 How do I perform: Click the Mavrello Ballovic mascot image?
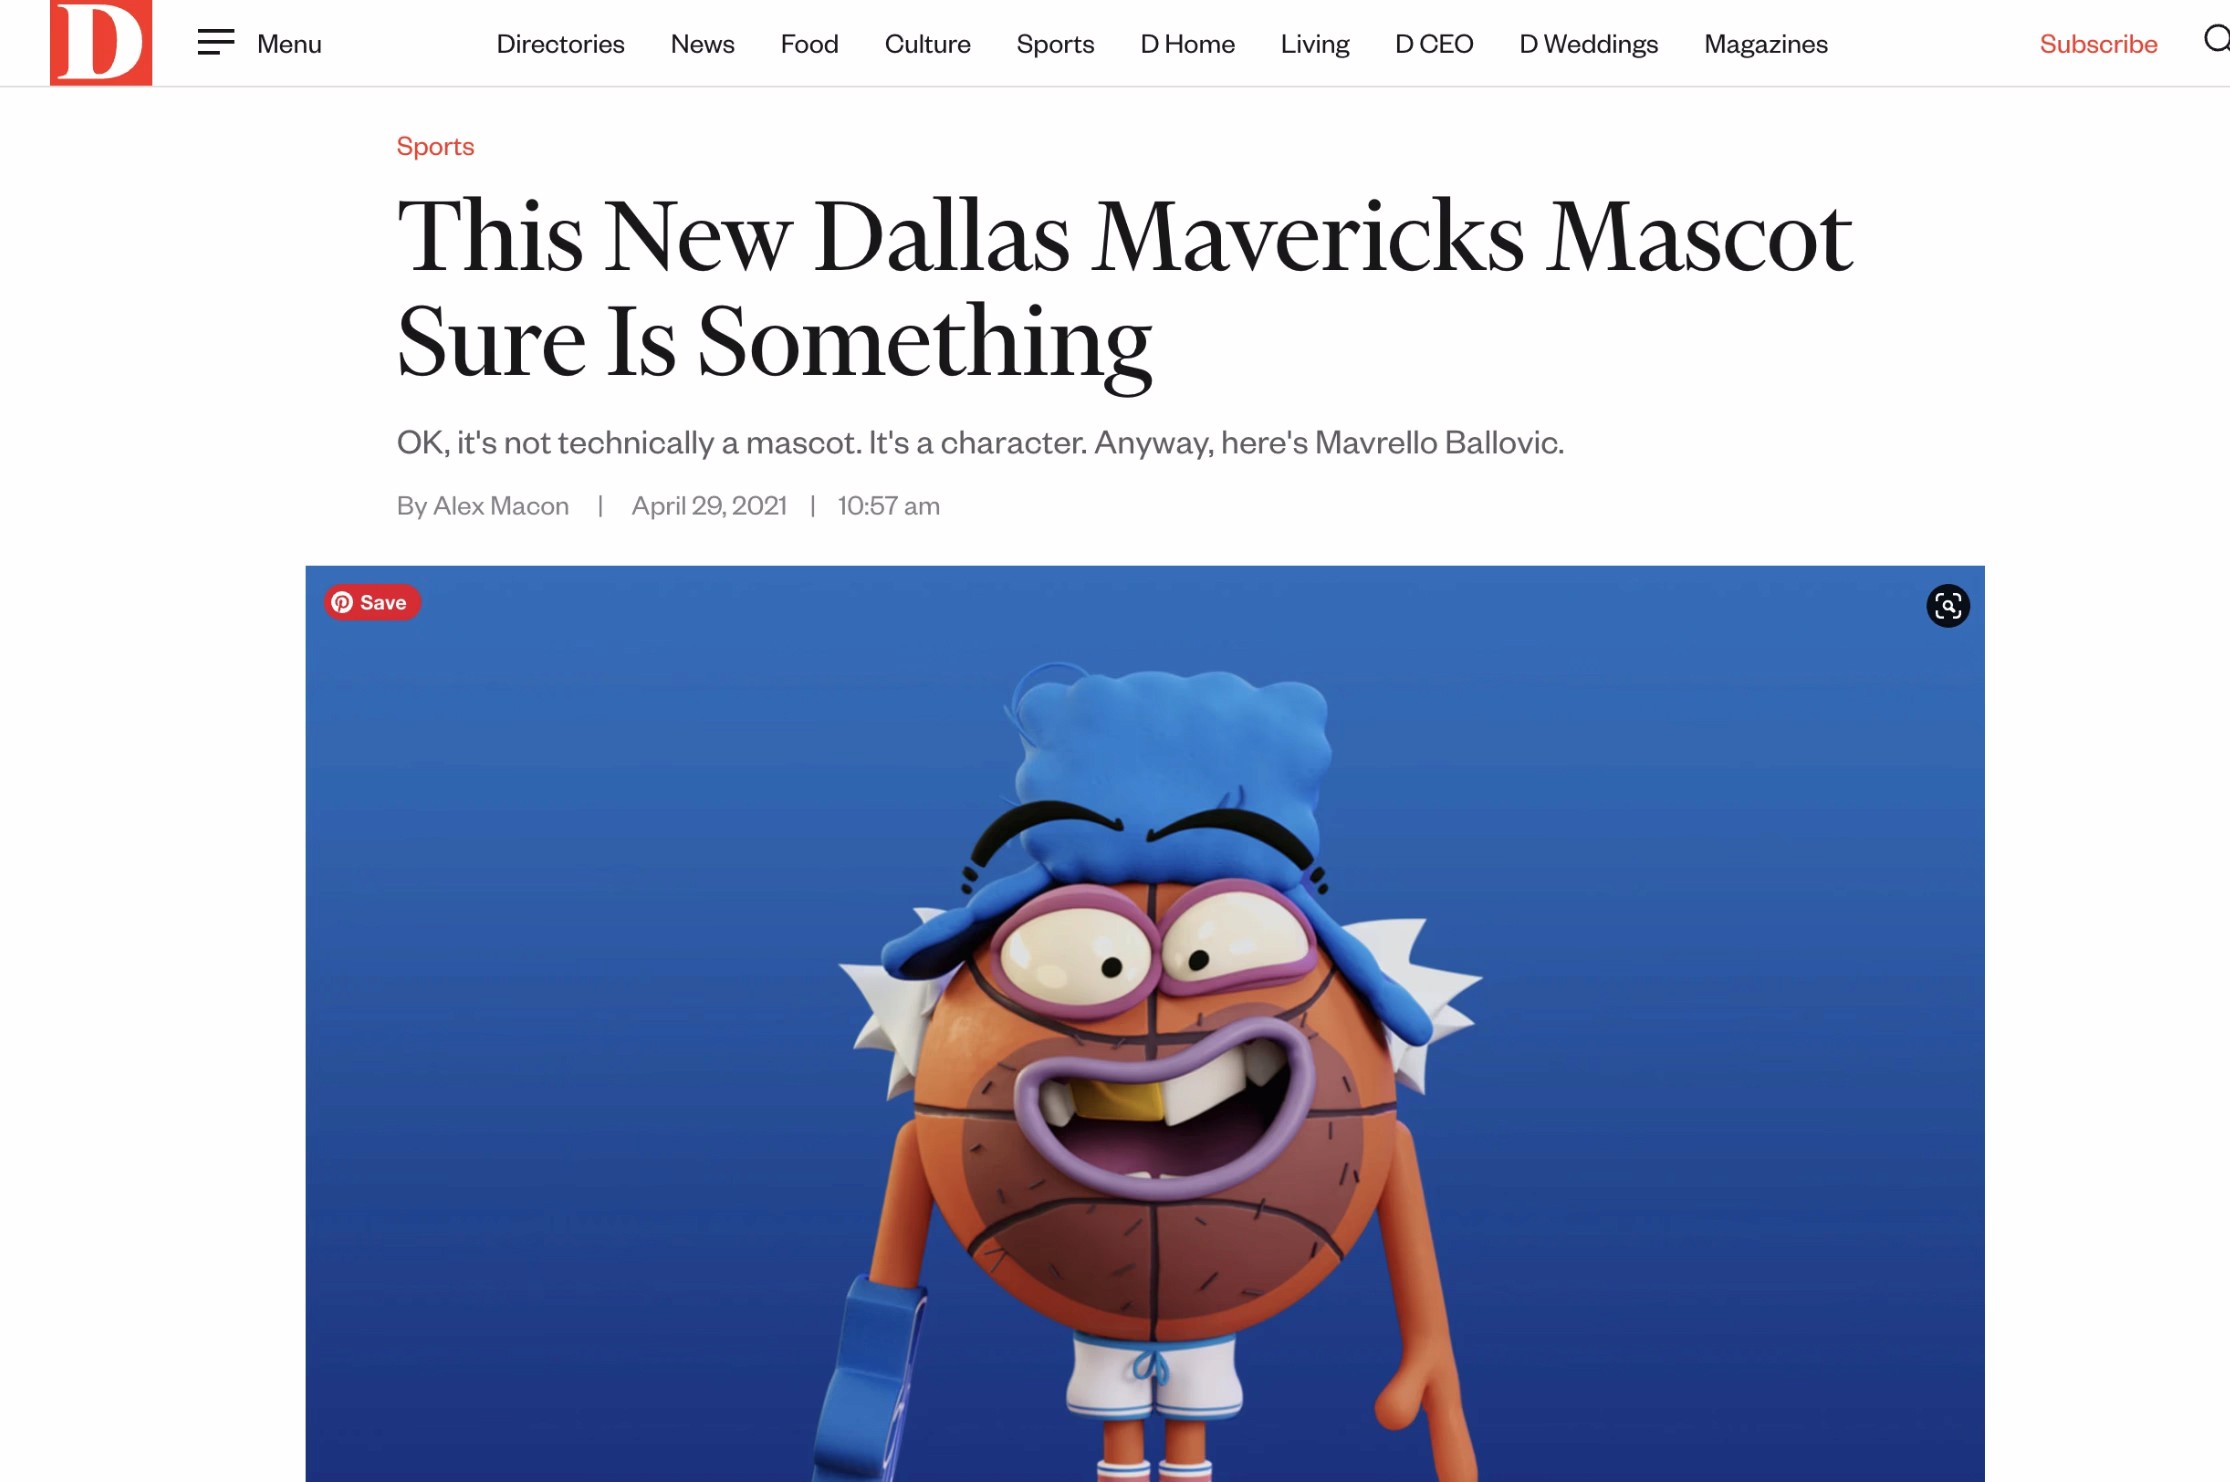pyautogui.click(x=1144, y=1023)
